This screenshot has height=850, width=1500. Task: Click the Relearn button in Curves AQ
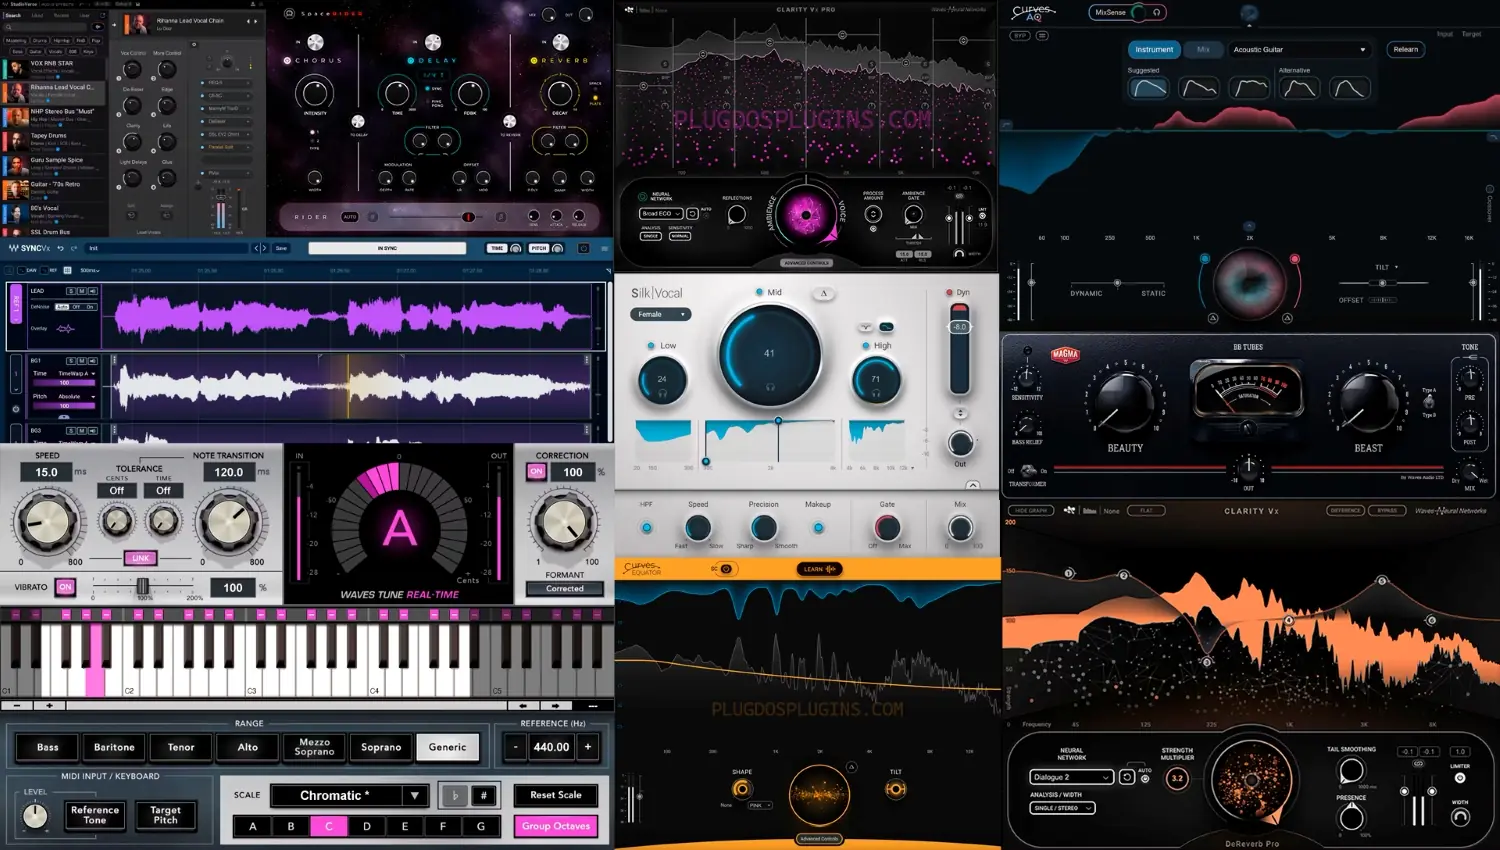pos(1405,49)
